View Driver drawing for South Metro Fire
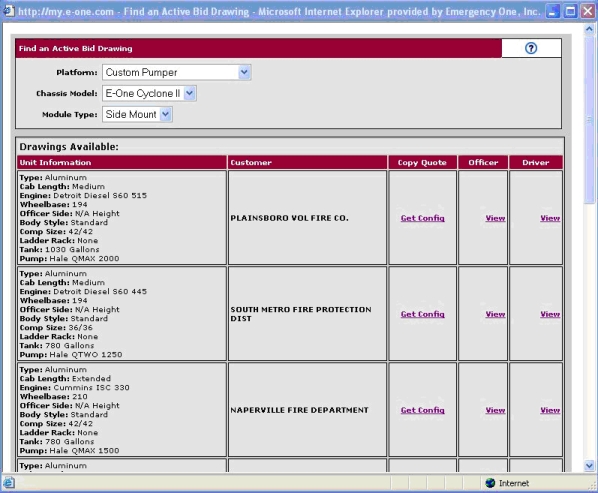The height and width of the screenshot is (493, 598). click(x=550, y=314)
